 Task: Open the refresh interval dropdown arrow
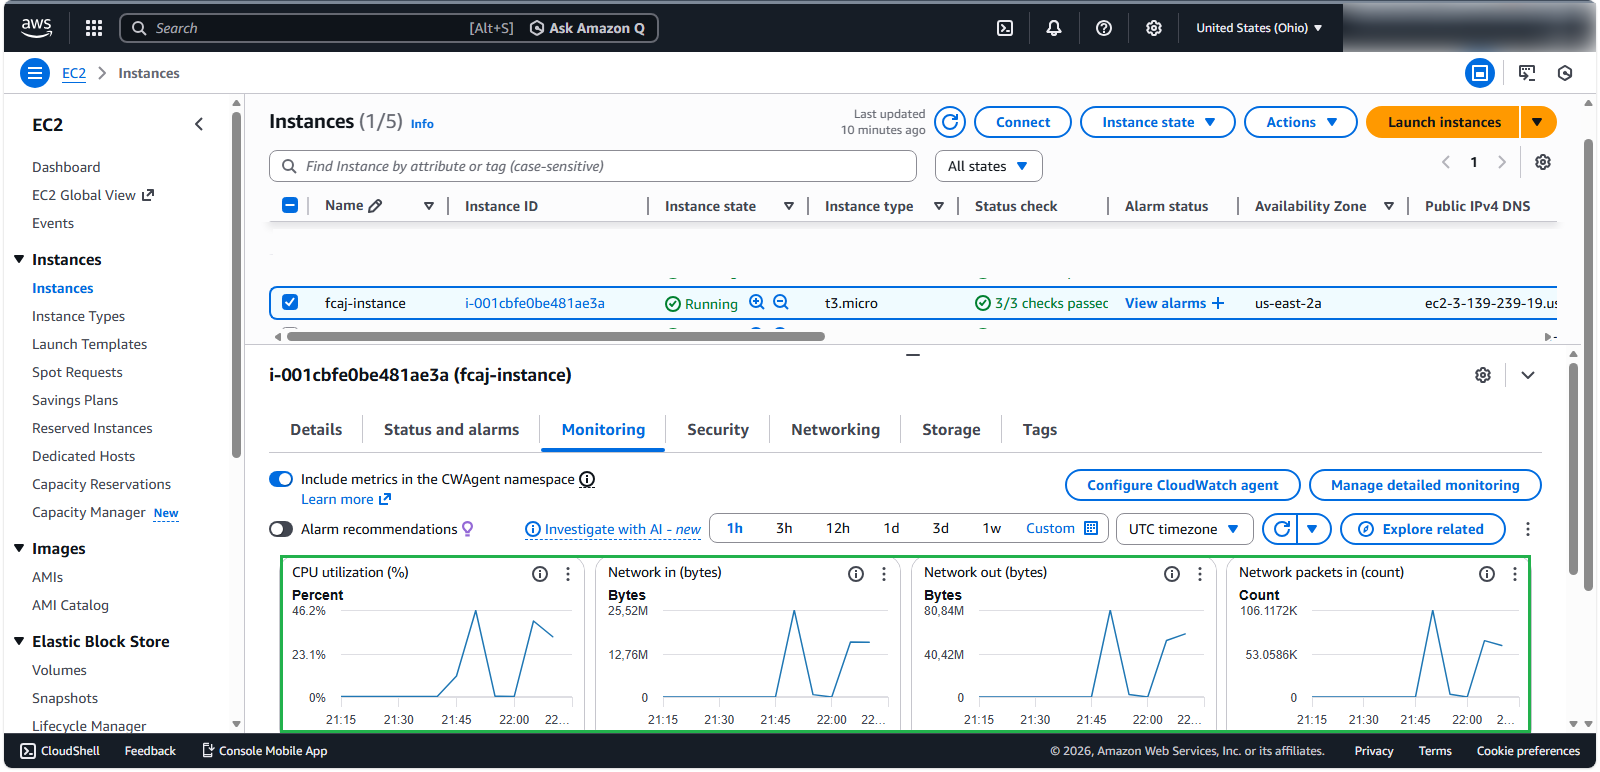tap(1313, 529)
